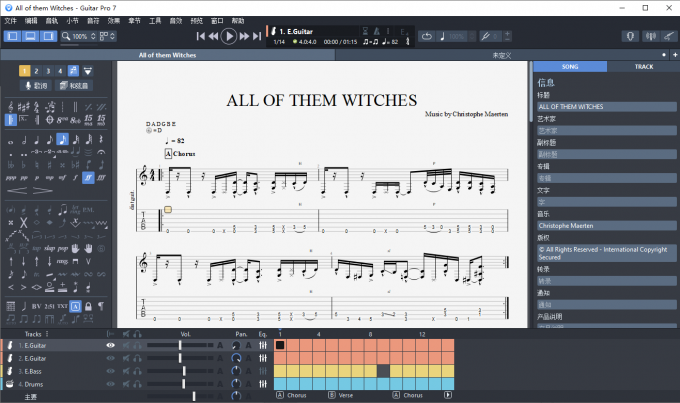Viewport: 680px width, 403px height.
Task: Click the 和弦 chords button
Action: 76,86
